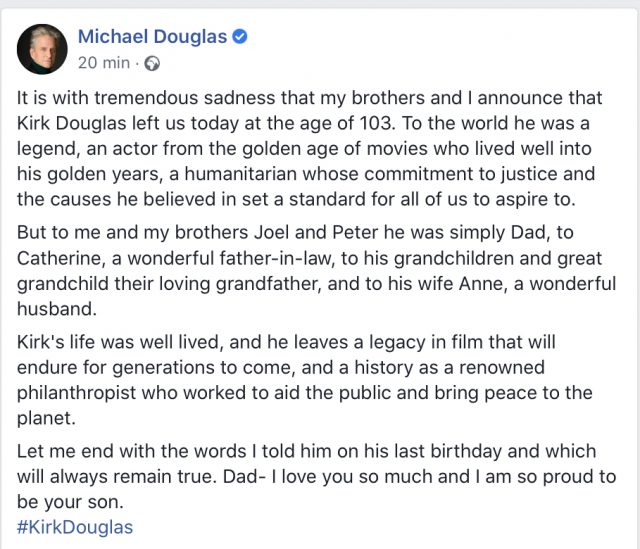Viewport: 640px width, 549px height.
Task: Click the words 'be your son.'
Action: point(70,502)
